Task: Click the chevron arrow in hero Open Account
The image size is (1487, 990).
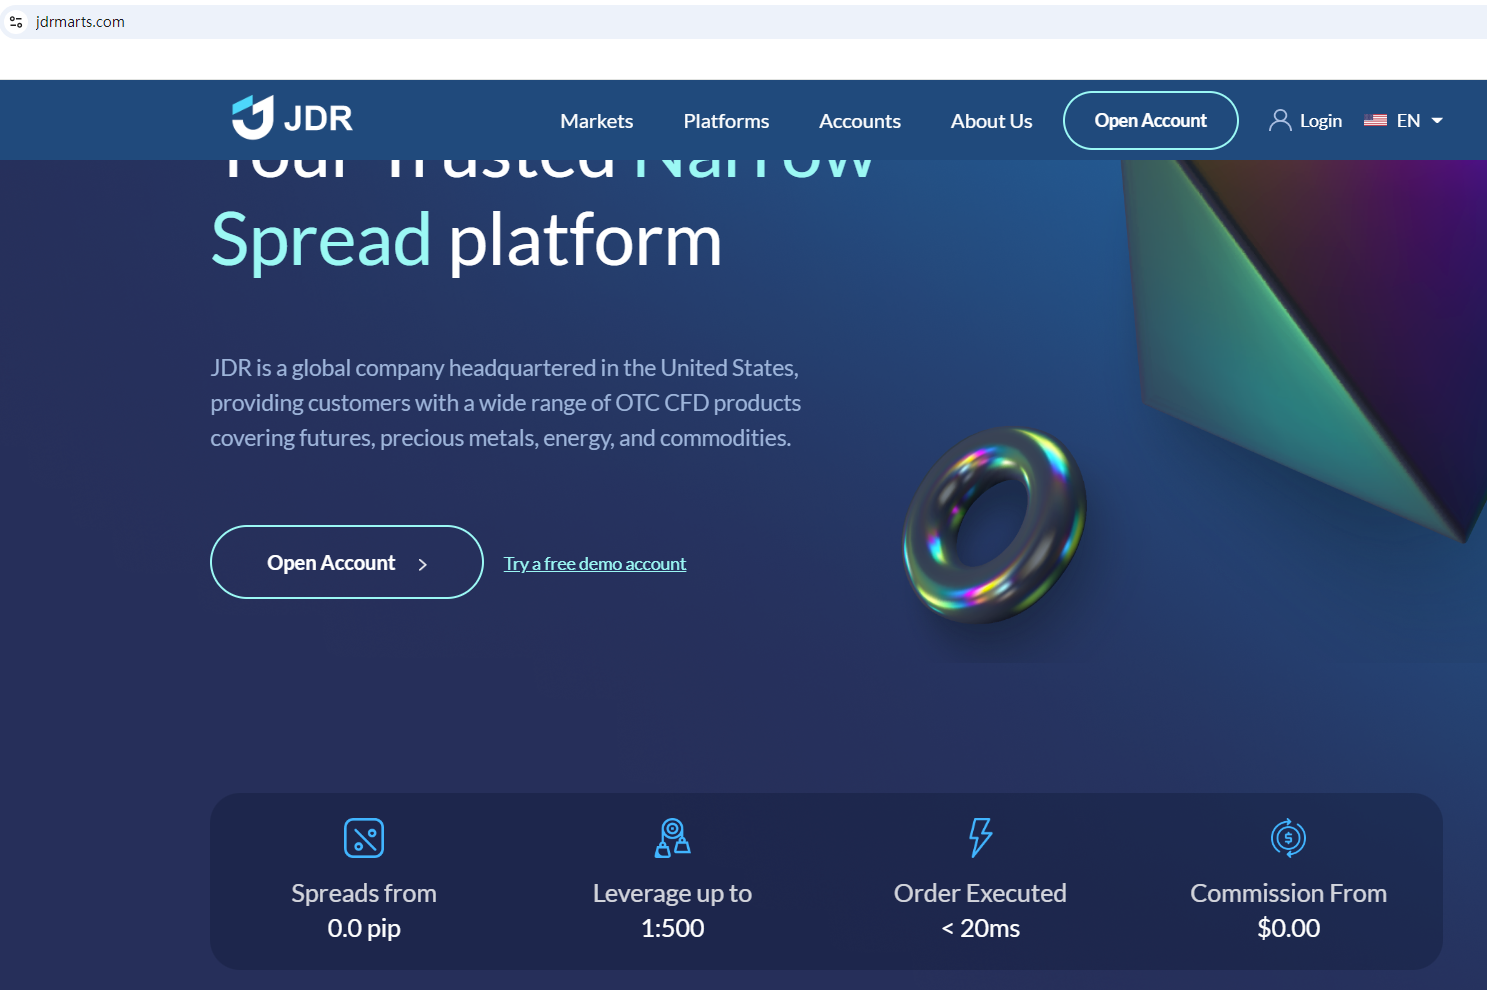Action: pyautogui.click(x=422, y=564)
